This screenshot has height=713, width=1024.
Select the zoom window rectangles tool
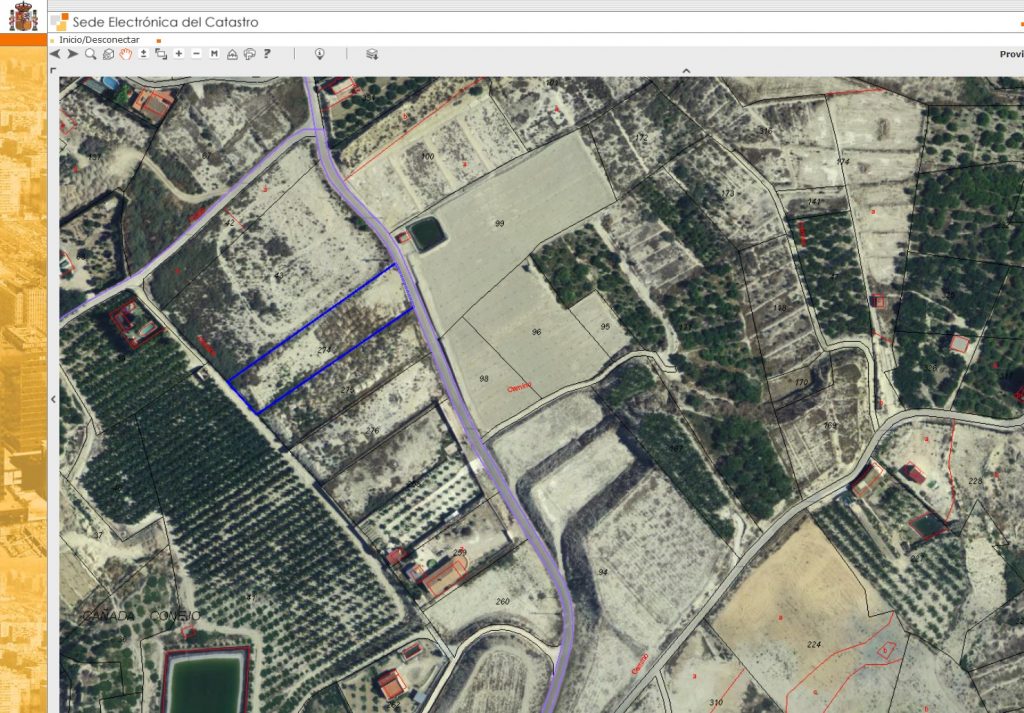click(160, 54)
